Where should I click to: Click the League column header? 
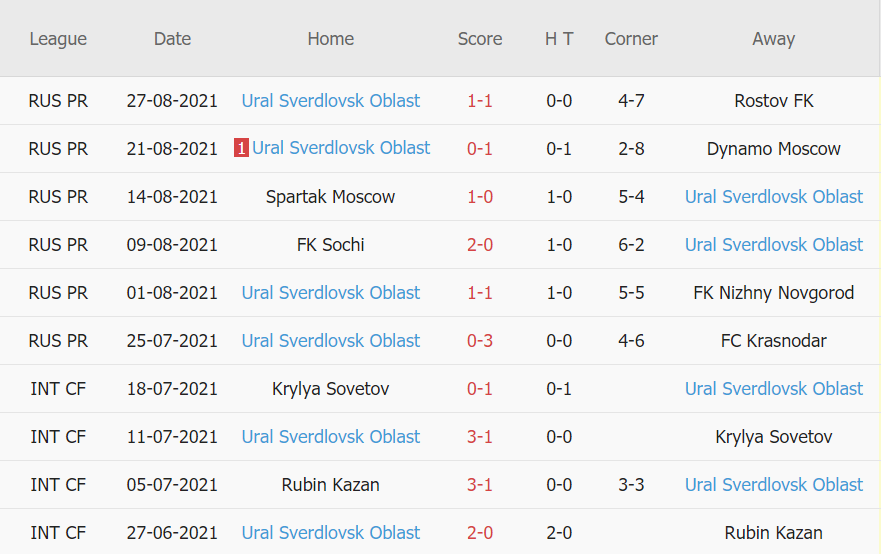pyautogui.click(x=58, y=39)
